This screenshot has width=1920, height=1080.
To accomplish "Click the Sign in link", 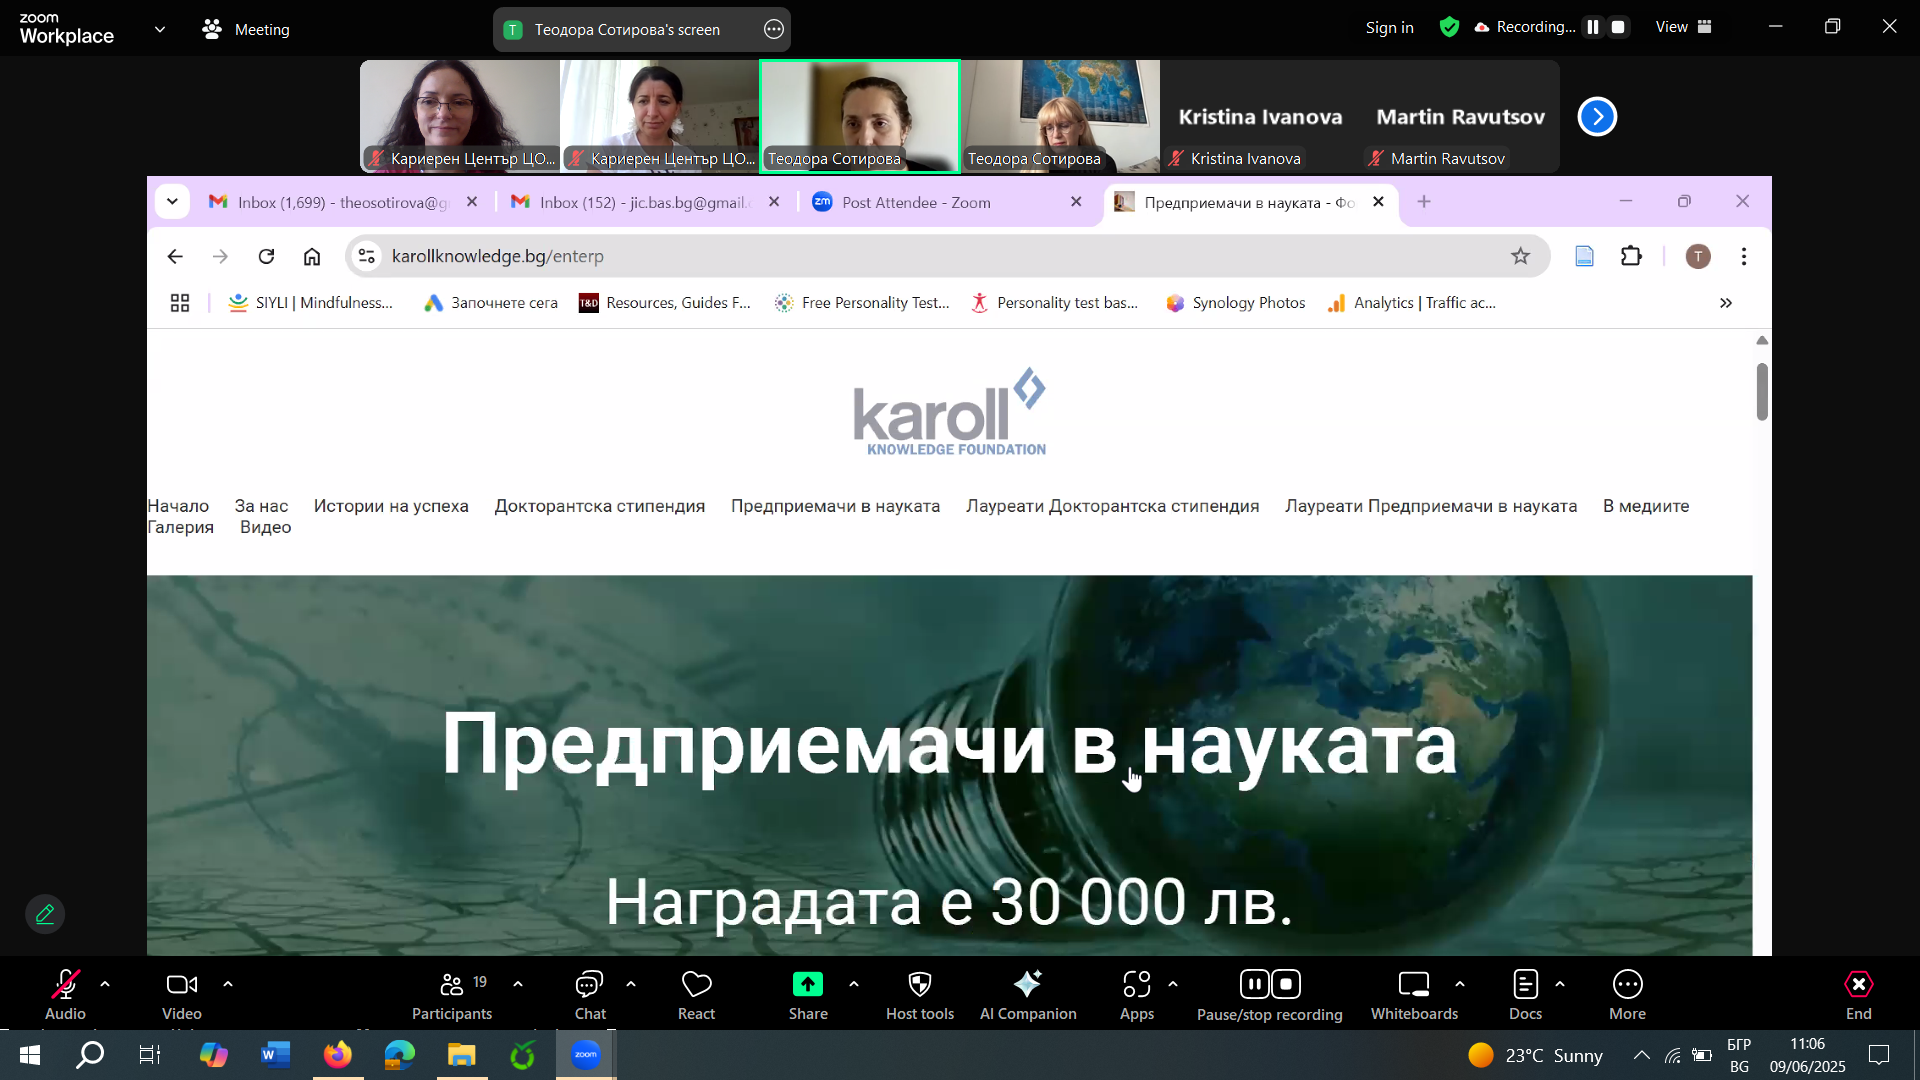I will pos(1389,28).
